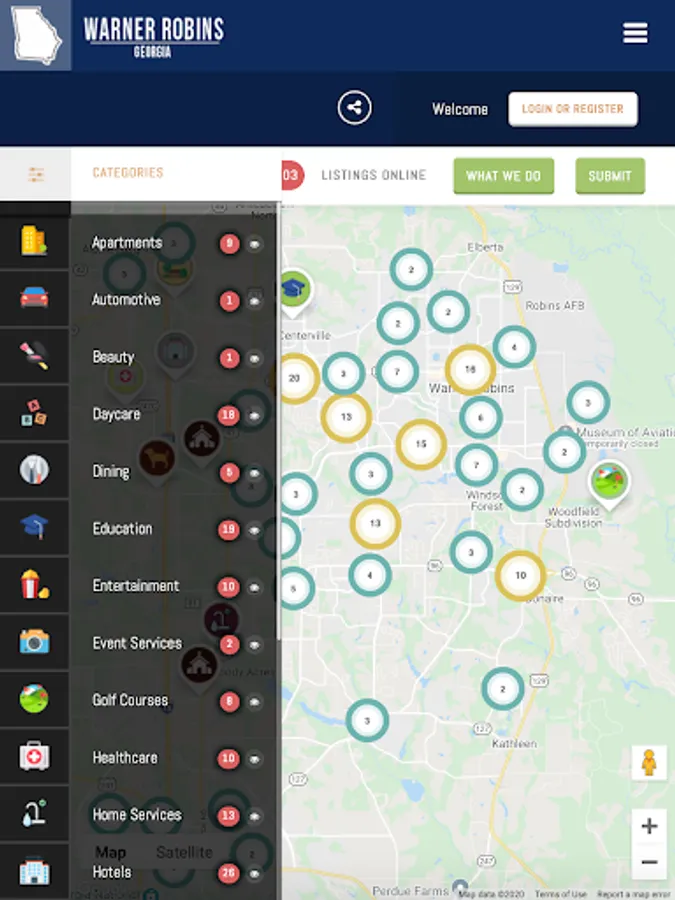Select the Apartments building icon
This screenshot has height=900, width=675.
(x=34, y=240)
